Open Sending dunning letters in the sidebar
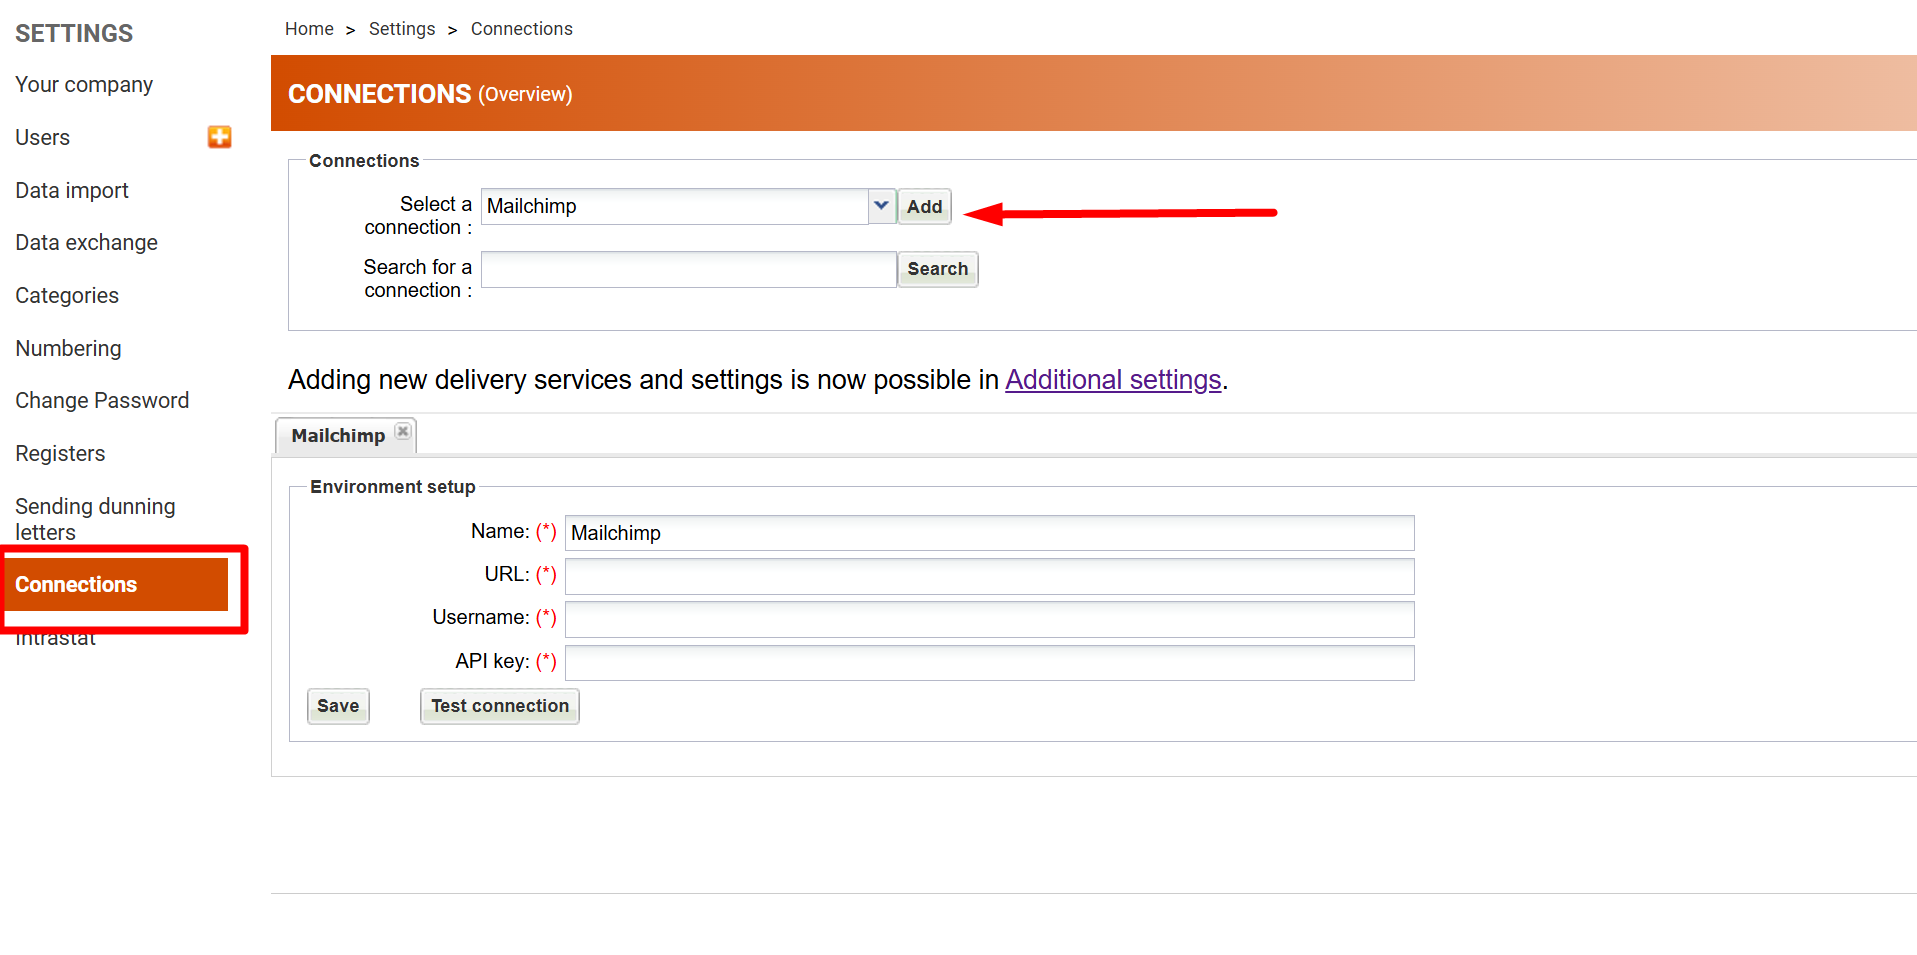Image resolution: width=1917 pixels, height=955 pixels. 95,519
